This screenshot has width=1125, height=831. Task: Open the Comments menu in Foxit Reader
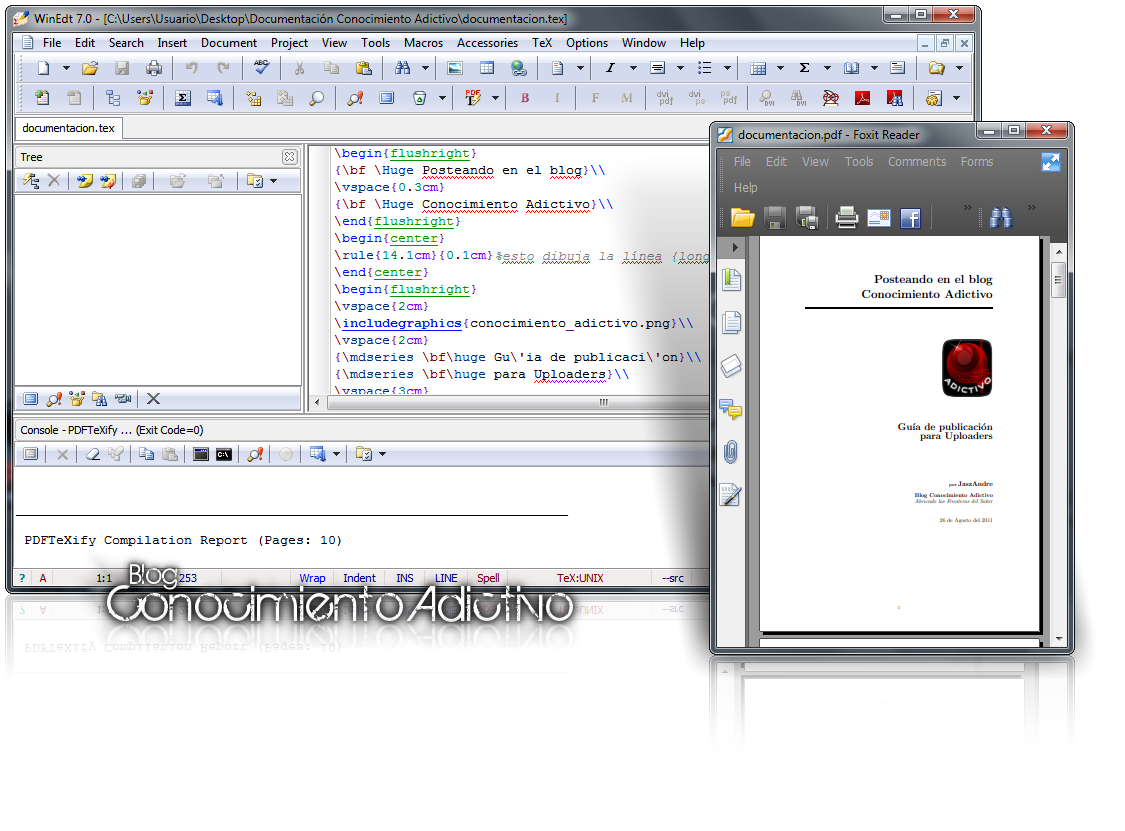(917, 161)
